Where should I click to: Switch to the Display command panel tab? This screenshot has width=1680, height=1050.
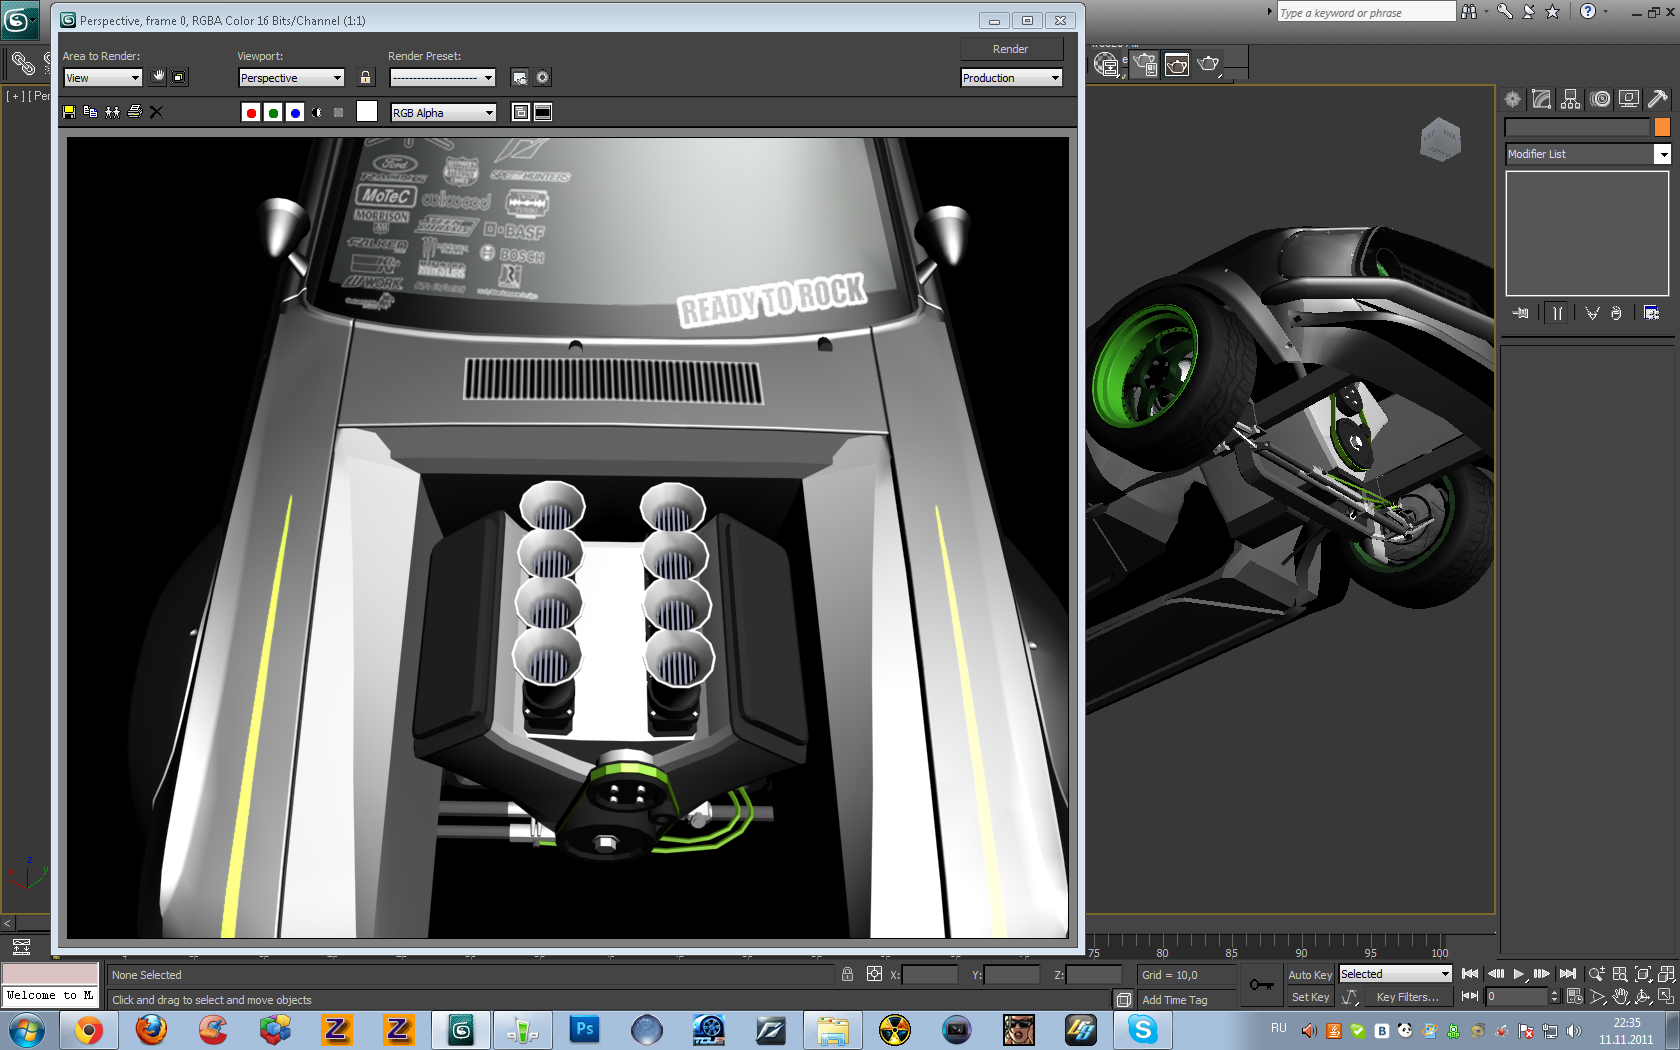coord(1629,99)
